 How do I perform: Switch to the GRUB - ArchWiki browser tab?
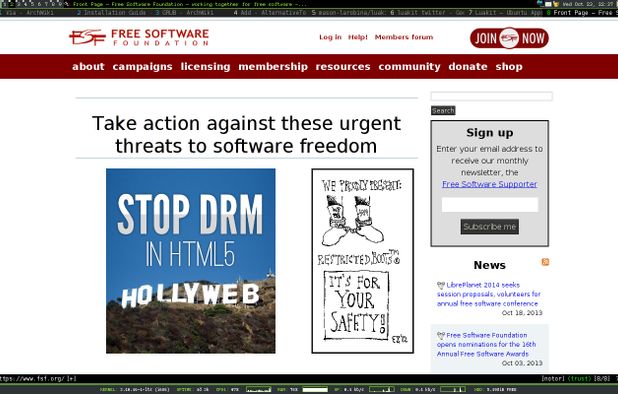(184, 13)
